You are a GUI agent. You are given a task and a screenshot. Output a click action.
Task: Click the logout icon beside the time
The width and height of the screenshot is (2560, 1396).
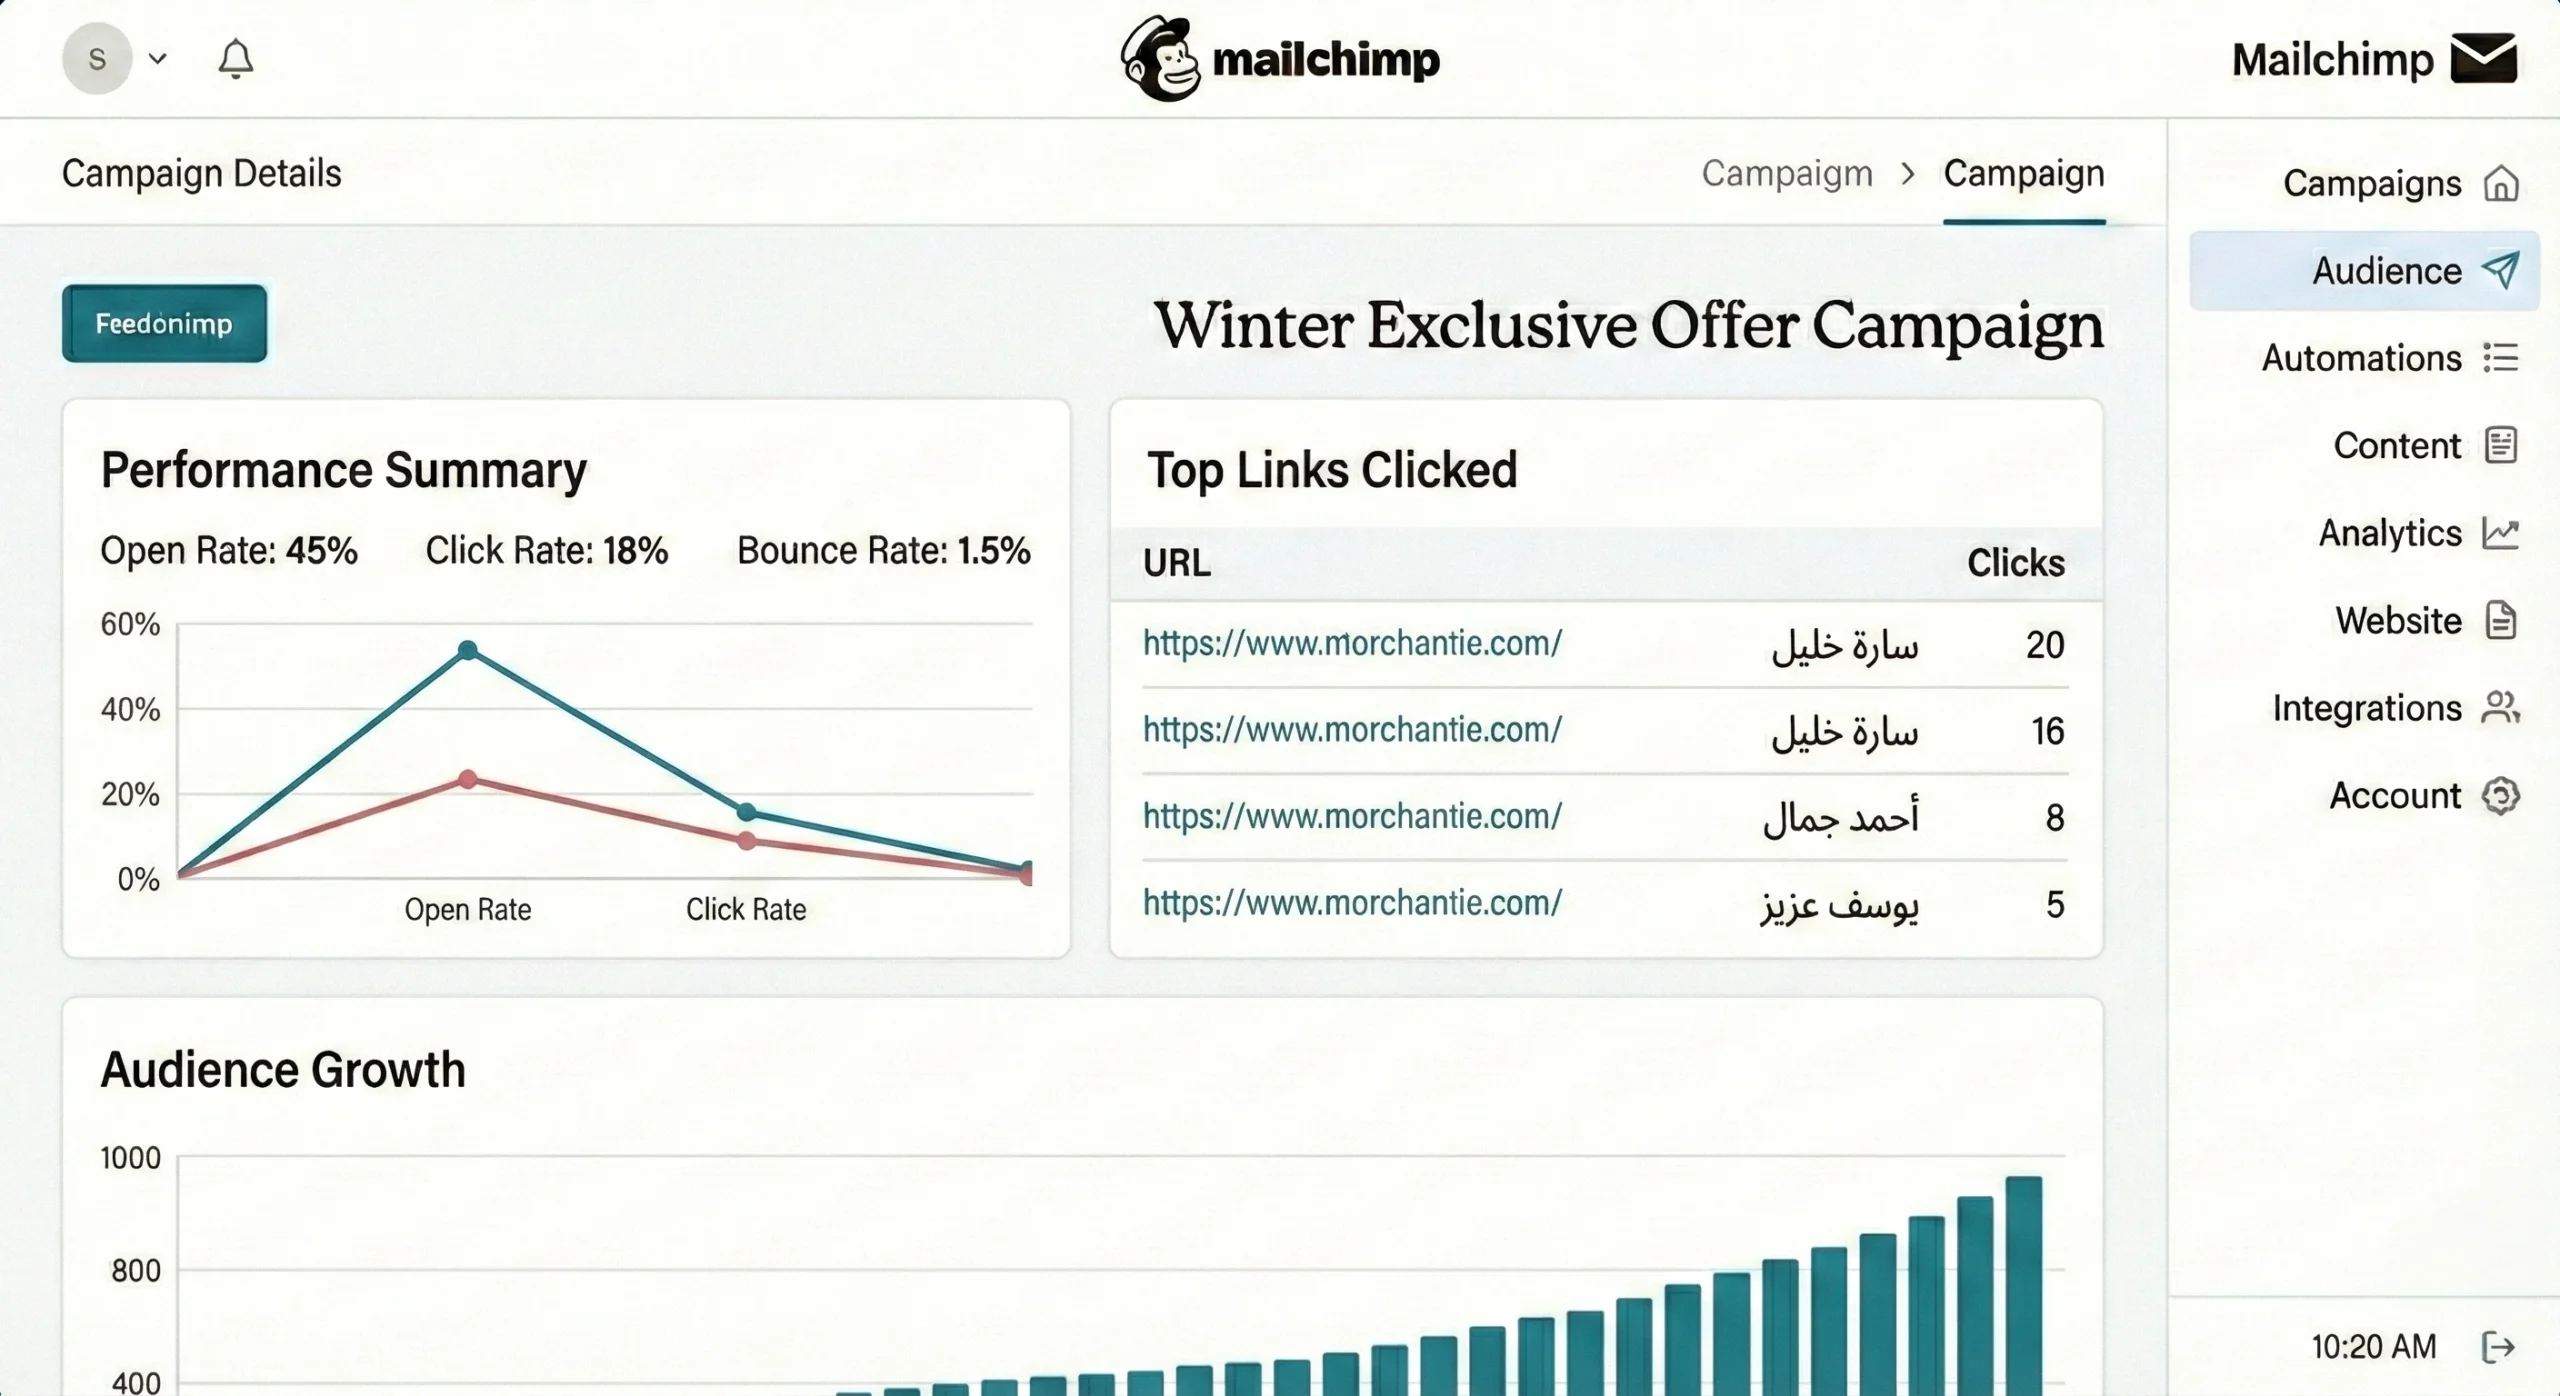coord(2498,1347)
